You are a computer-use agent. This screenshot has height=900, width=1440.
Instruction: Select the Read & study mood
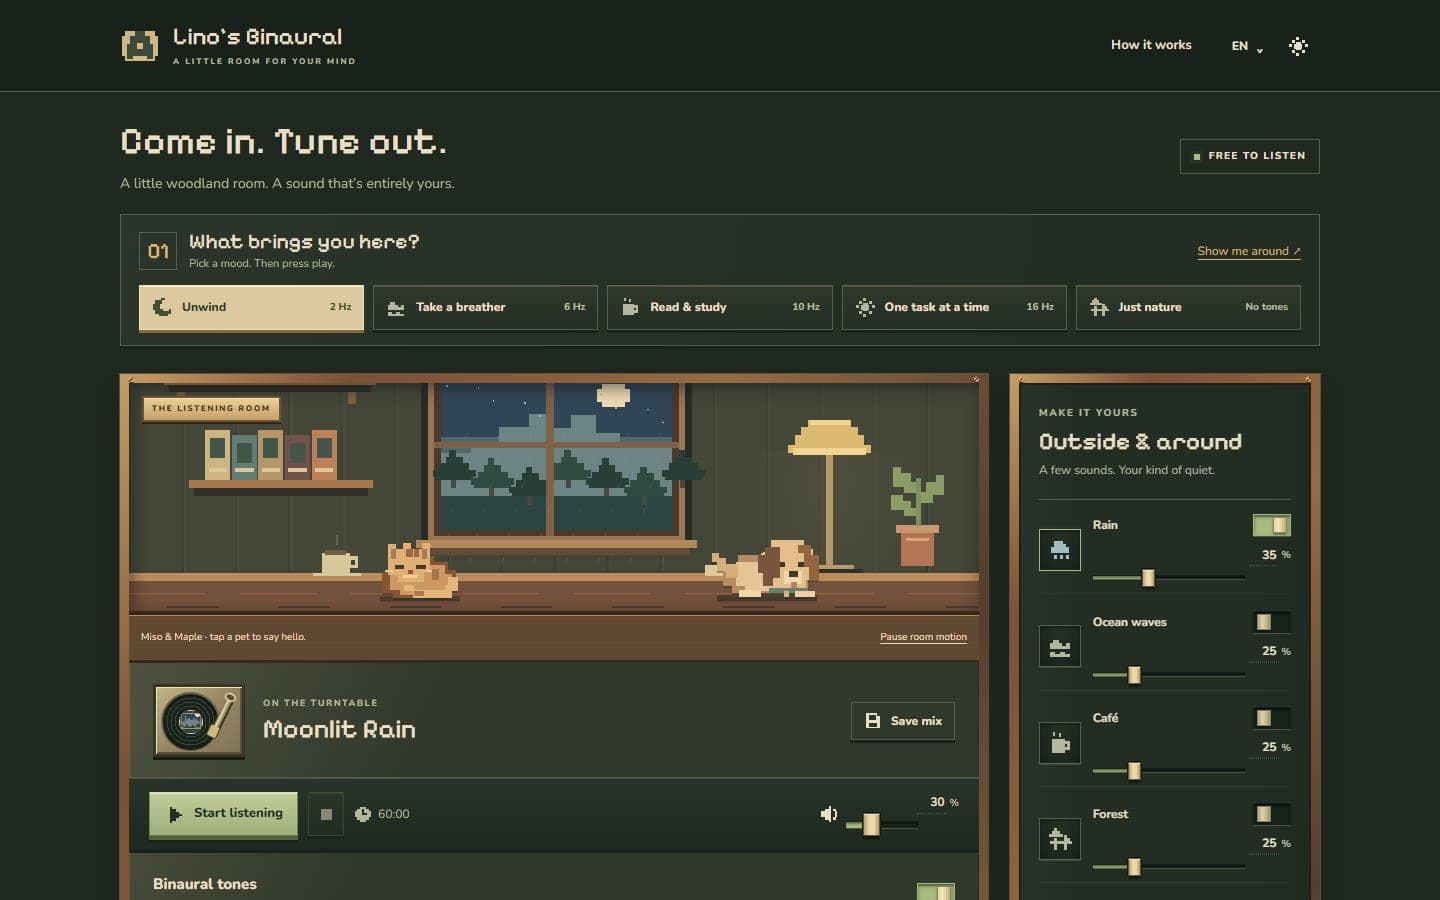720,307
